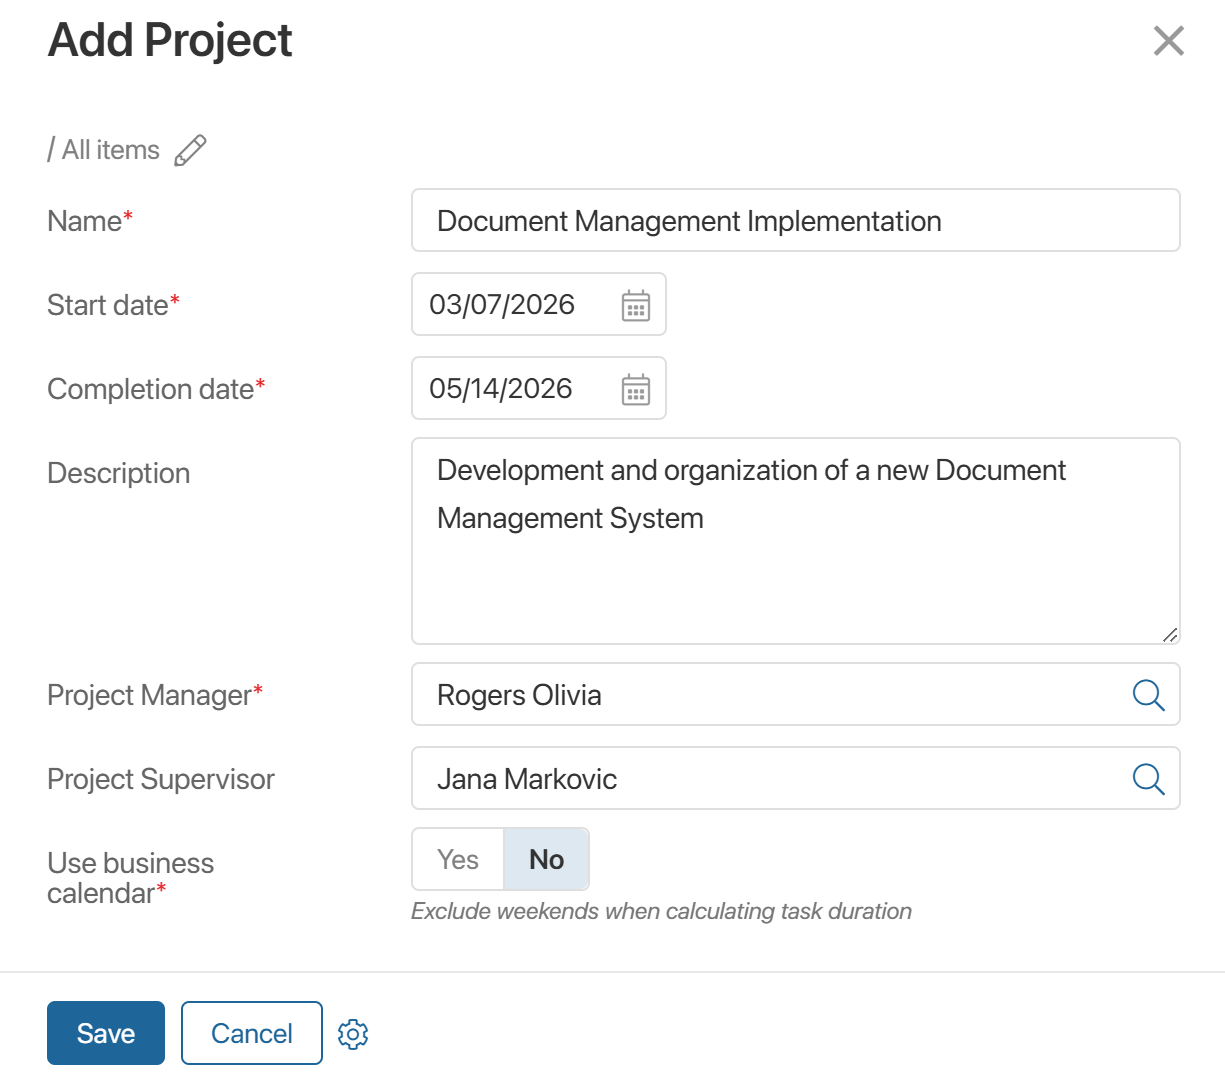Click the Project Supervisor search magnifier icon
Viewport: 1225px width, 1076px height.
[x=1148, y=779]
